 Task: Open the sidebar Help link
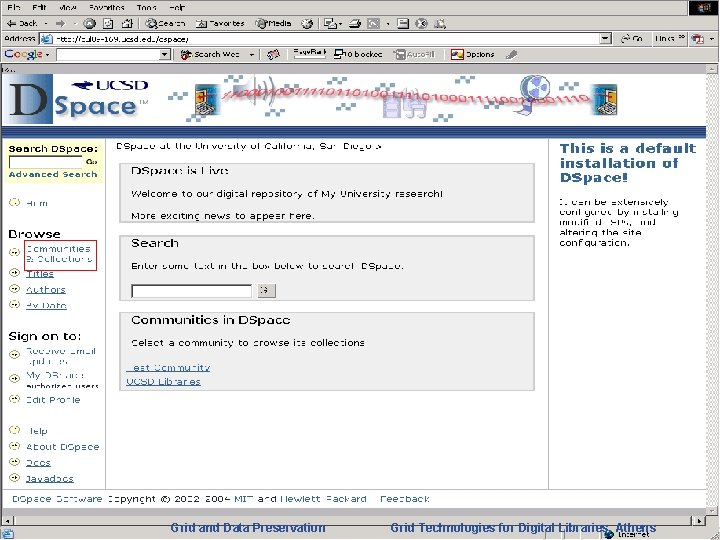37,431
